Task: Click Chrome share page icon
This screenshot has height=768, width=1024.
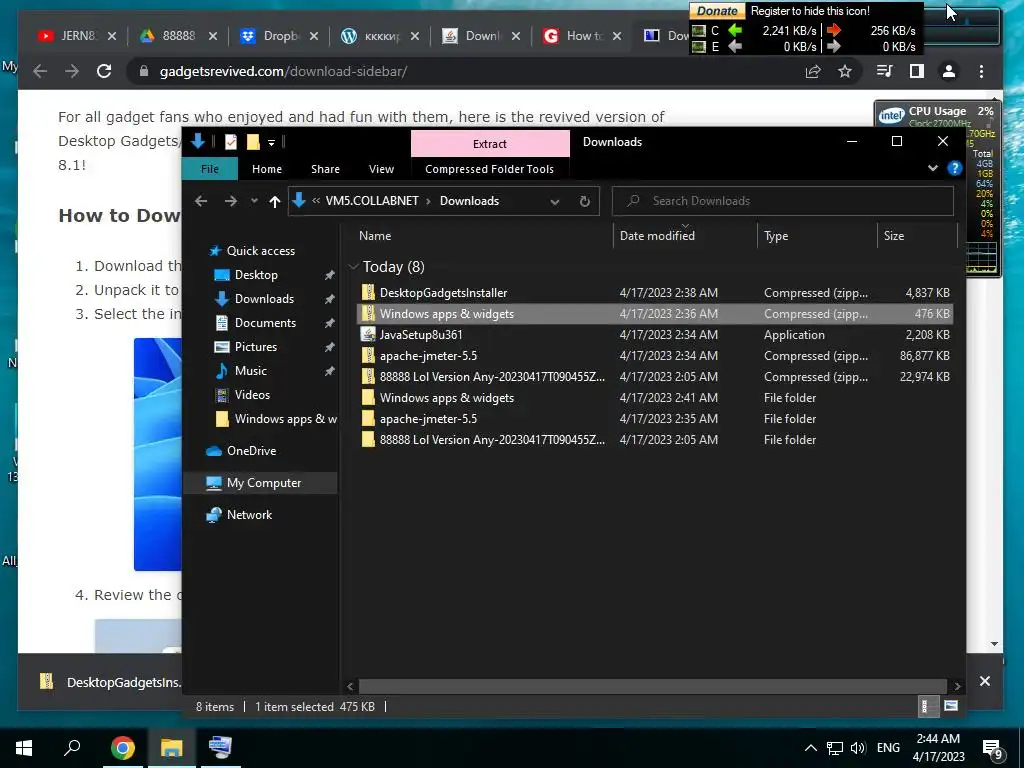Action: coord(813,71)
